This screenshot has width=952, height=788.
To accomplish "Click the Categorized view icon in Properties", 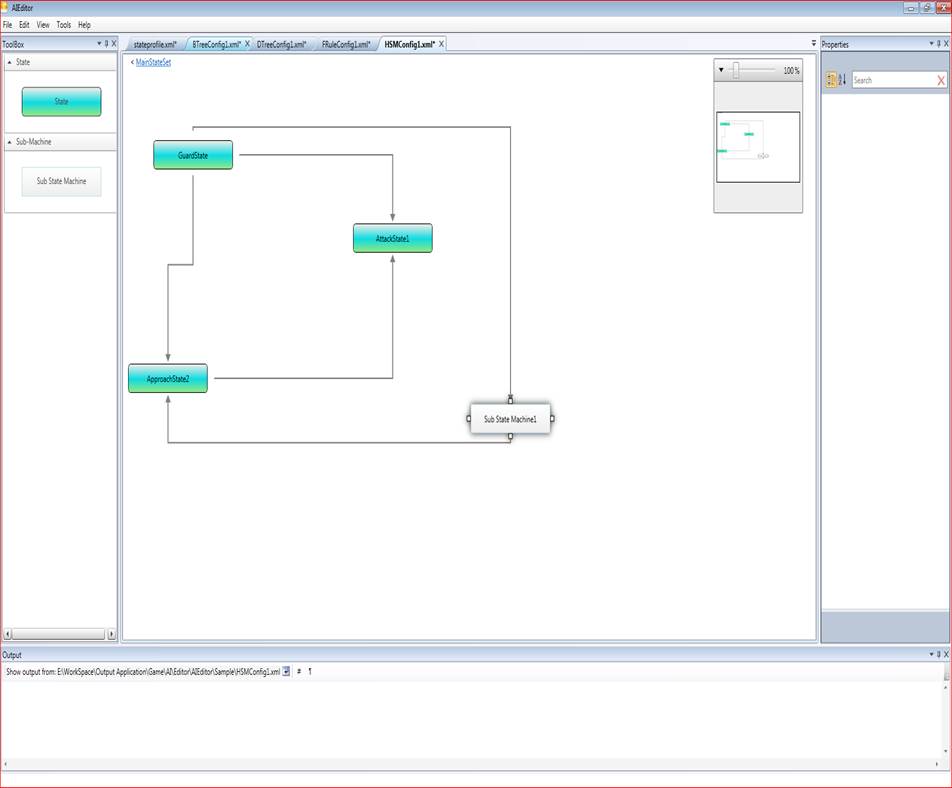I will [831, 80].
